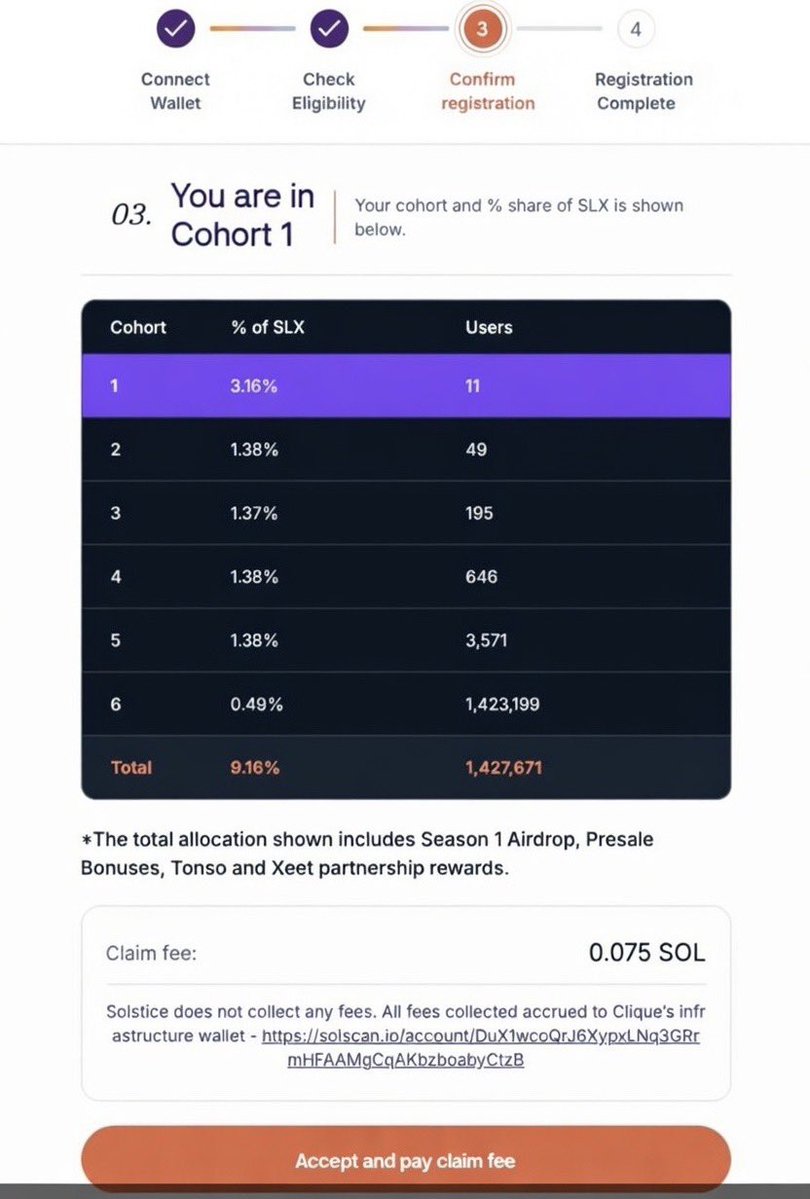Viewport: 810px width, 1199px height.
Task: Click the Cohort 6 row showing 0.49%
Action: coord(405,704)
